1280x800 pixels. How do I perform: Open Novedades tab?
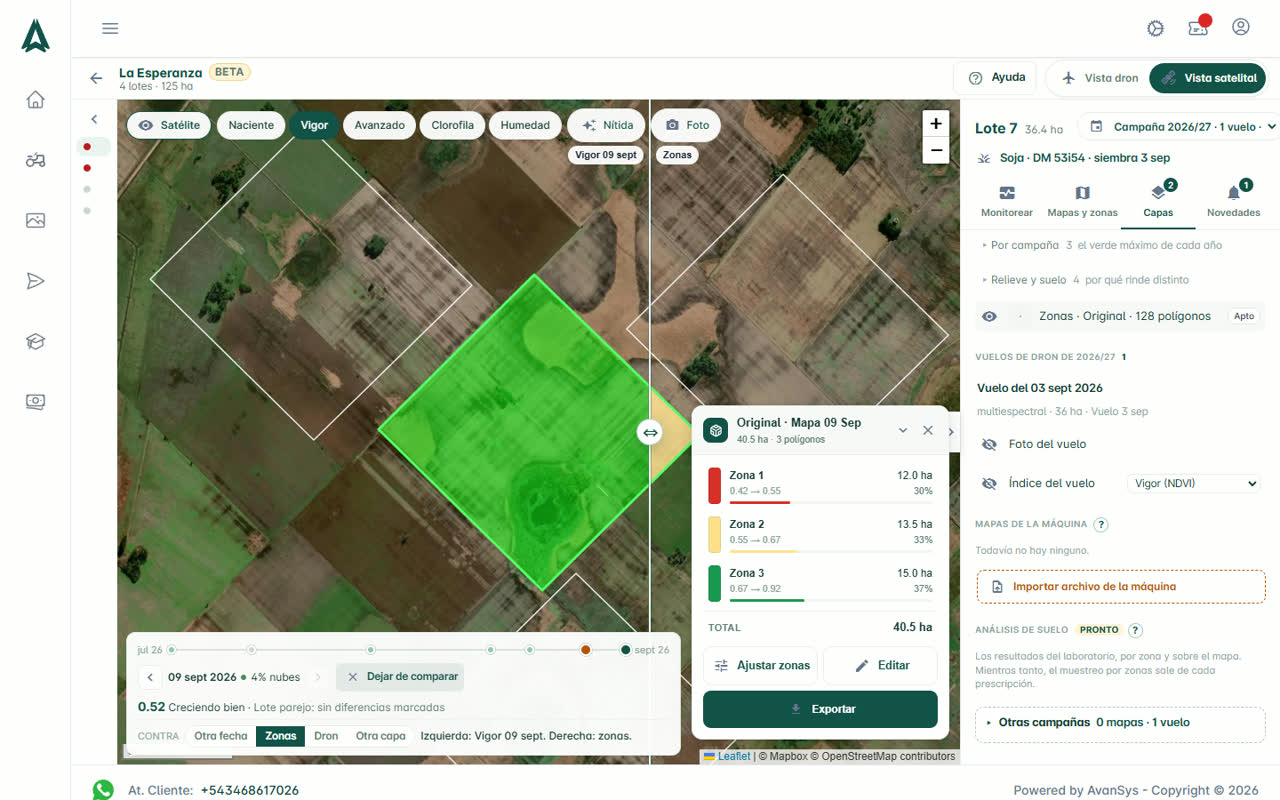[1233, 201]
